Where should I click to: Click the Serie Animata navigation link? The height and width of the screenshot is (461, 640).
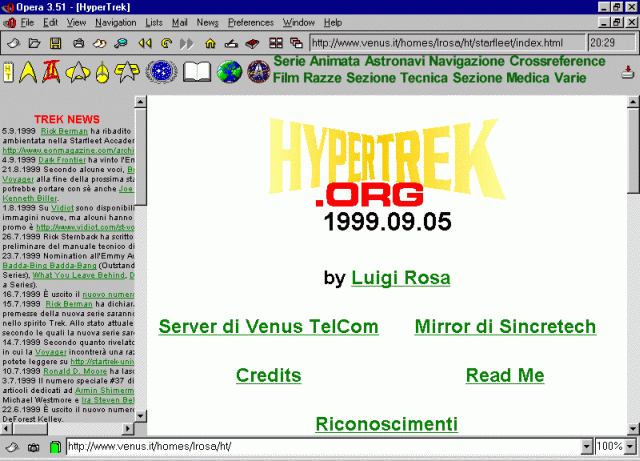[317, 61]
